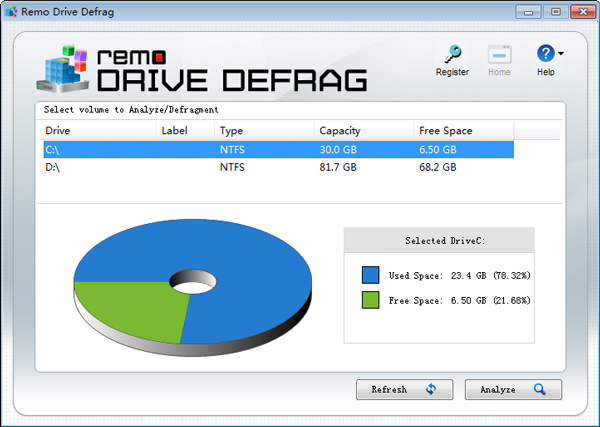This screenshot has height=427, width=600.
Task: Maximize the Remo Drive Defrag window
Action: (556, 12)
